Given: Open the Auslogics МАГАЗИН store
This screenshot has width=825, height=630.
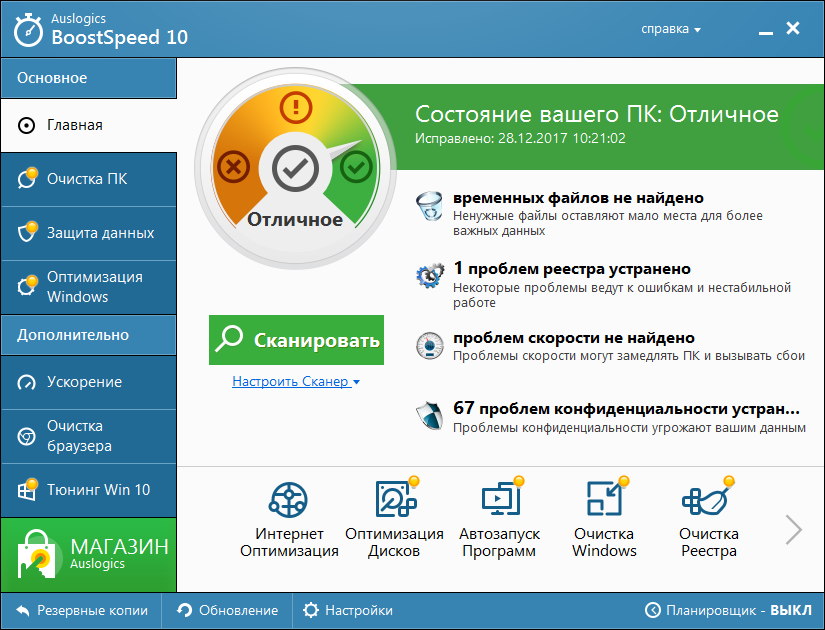Looking at the screenshot, I should (x=88, y=555).
